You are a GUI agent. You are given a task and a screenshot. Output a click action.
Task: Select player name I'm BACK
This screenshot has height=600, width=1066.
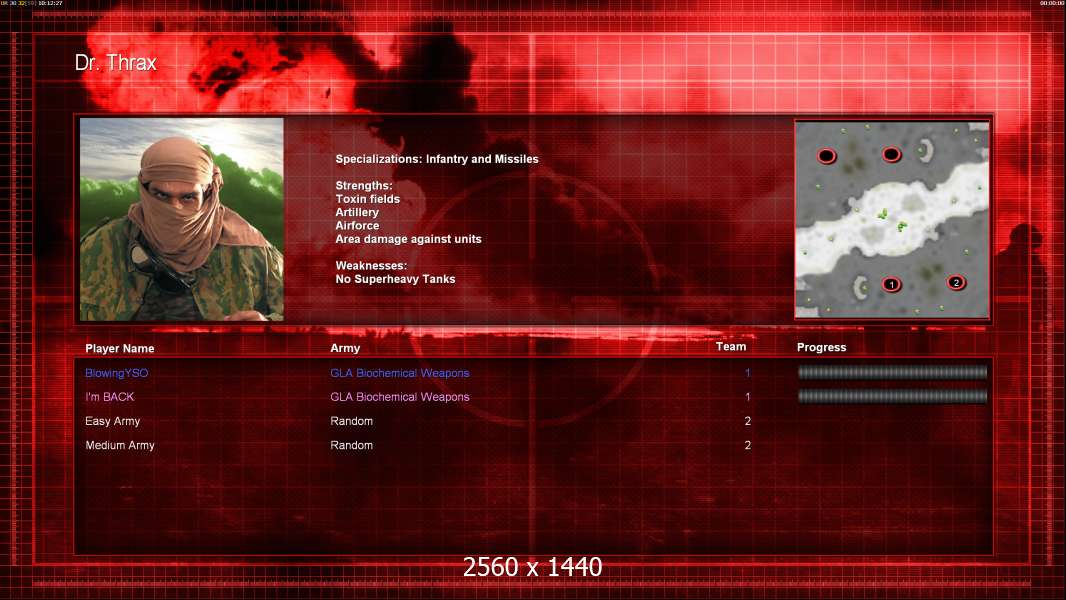point(109,397)
